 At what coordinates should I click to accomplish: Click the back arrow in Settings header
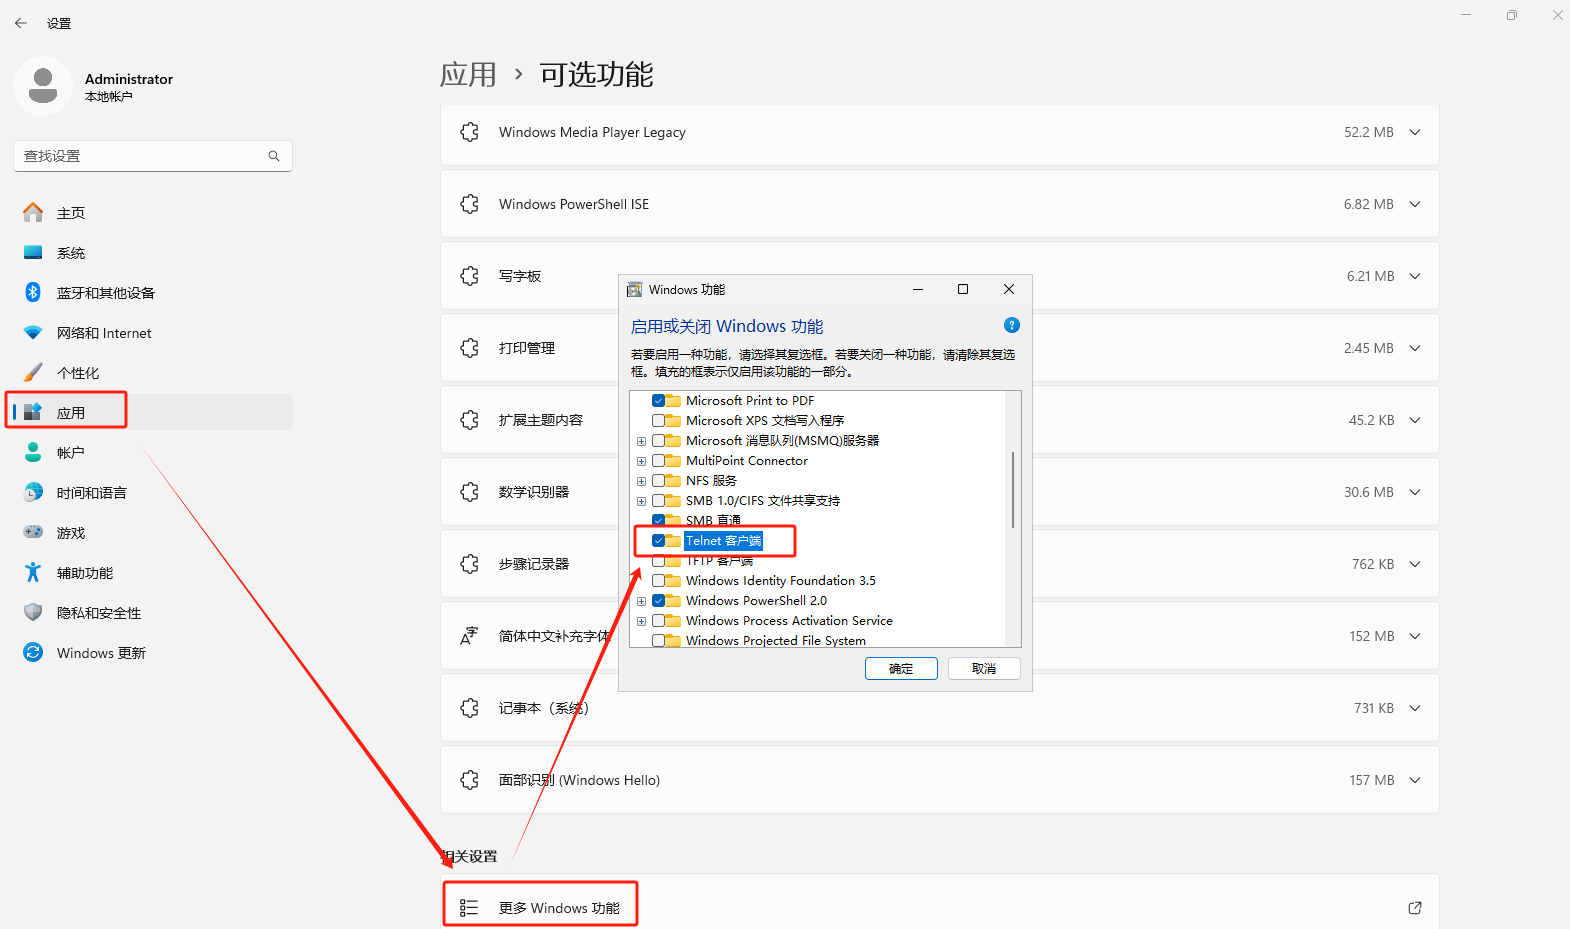point(21,23)
